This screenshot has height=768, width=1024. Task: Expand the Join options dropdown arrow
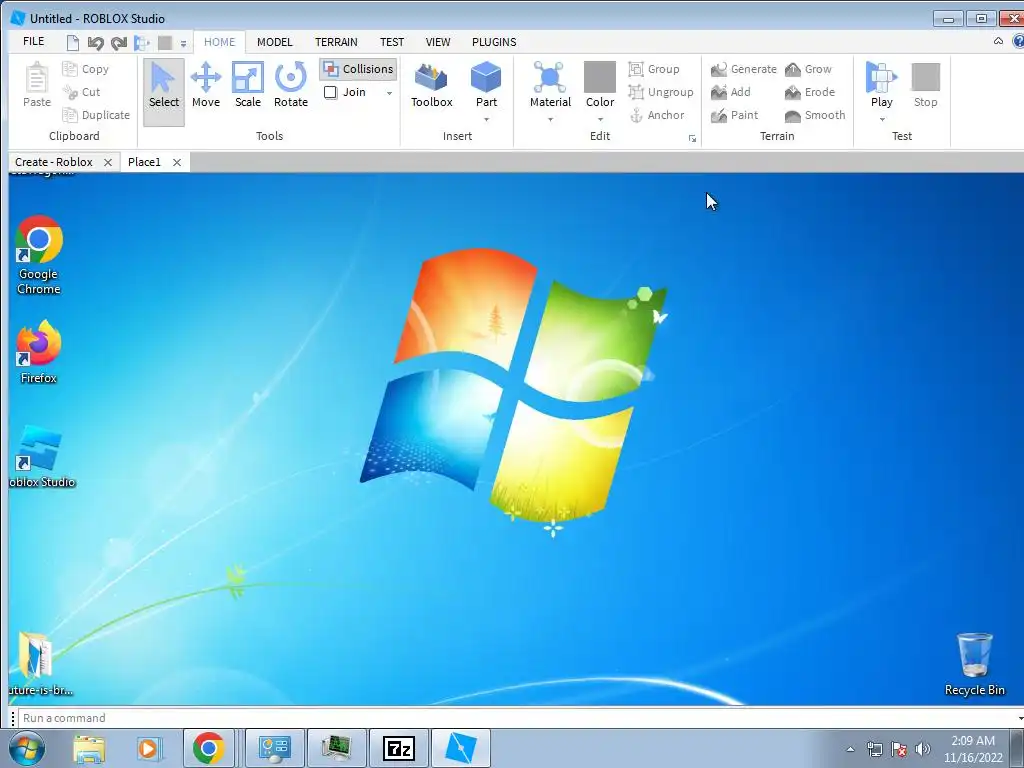click(x=389, y=93)
